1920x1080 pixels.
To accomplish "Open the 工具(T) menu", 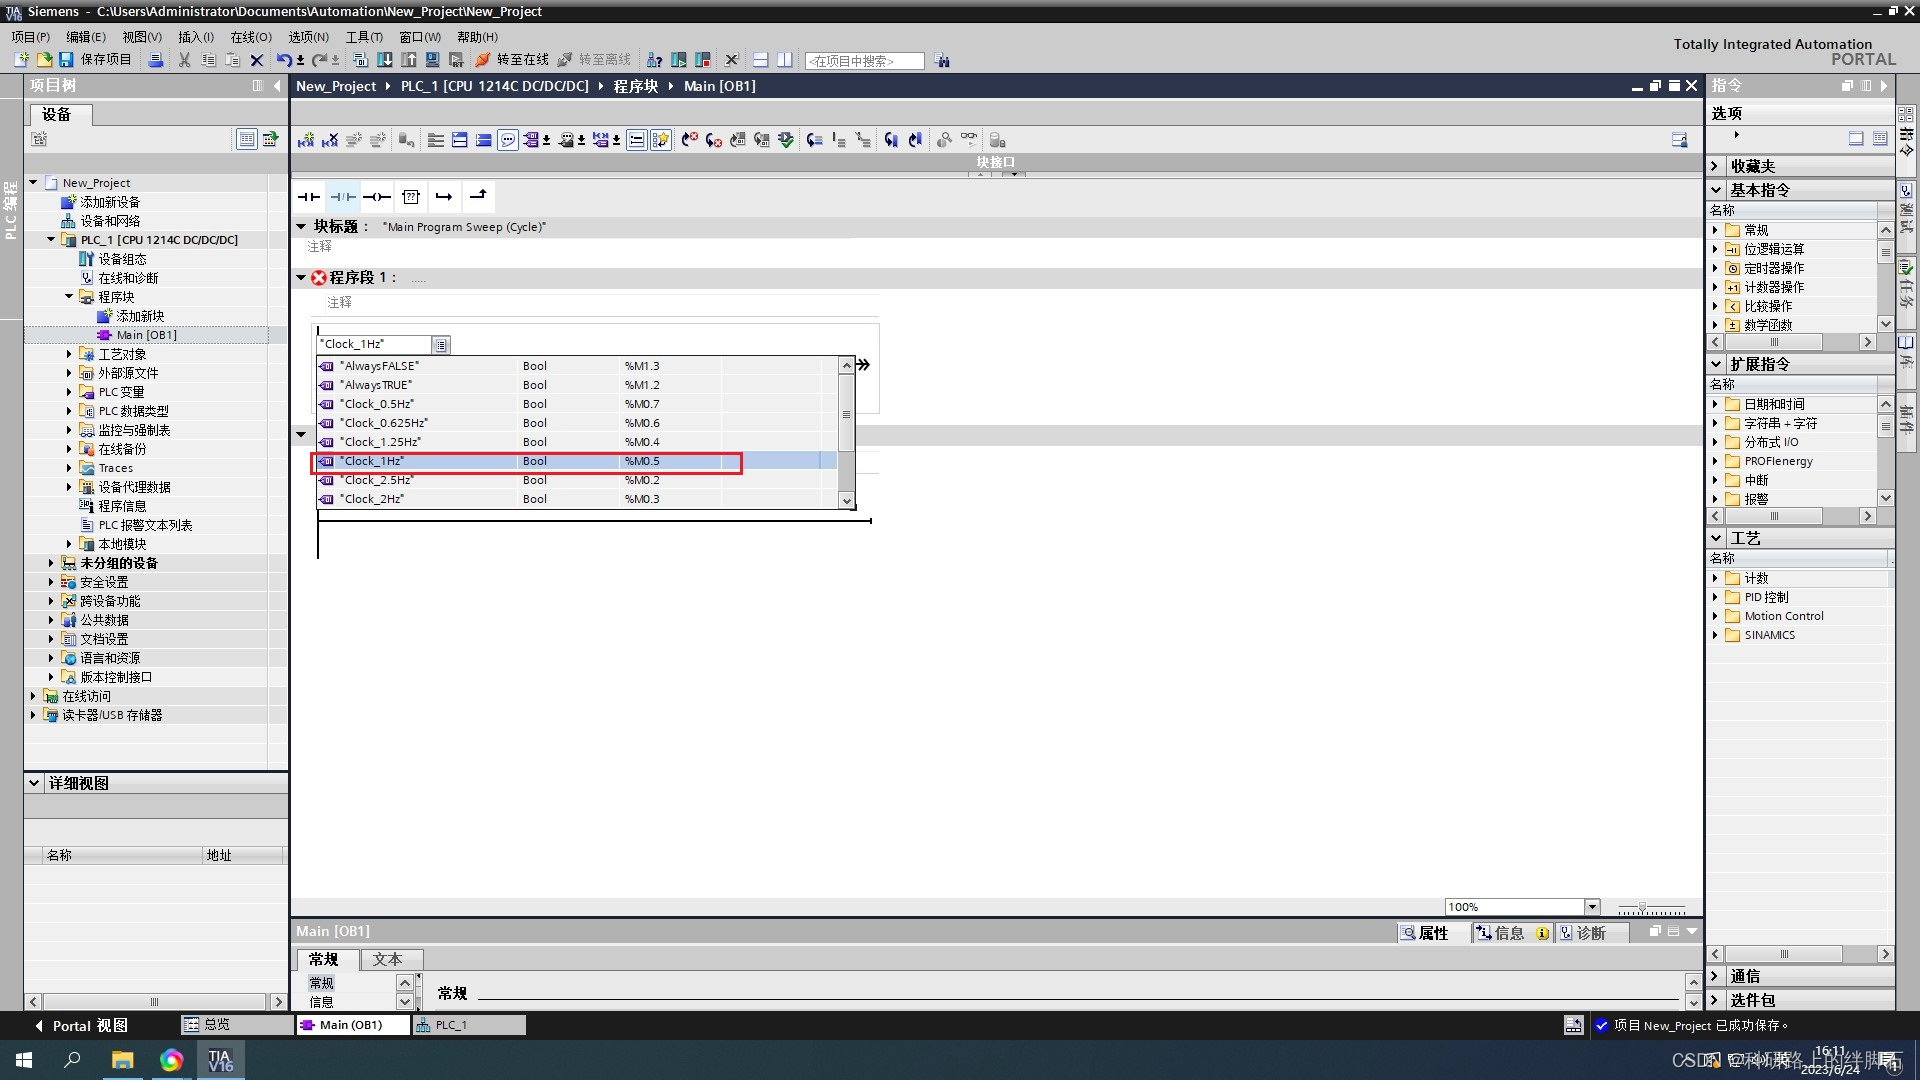I will [364, 37].
